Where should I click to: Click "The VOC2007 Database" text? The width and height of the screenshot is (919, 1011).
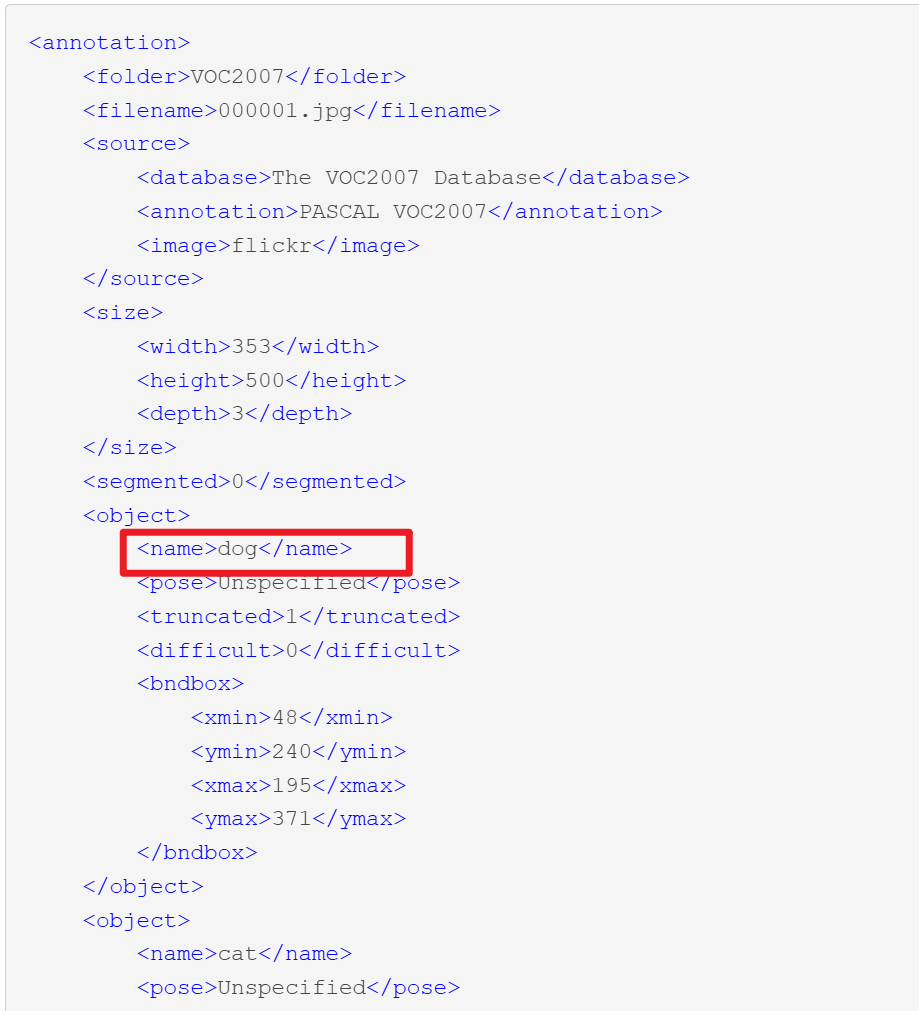[406, 178]
